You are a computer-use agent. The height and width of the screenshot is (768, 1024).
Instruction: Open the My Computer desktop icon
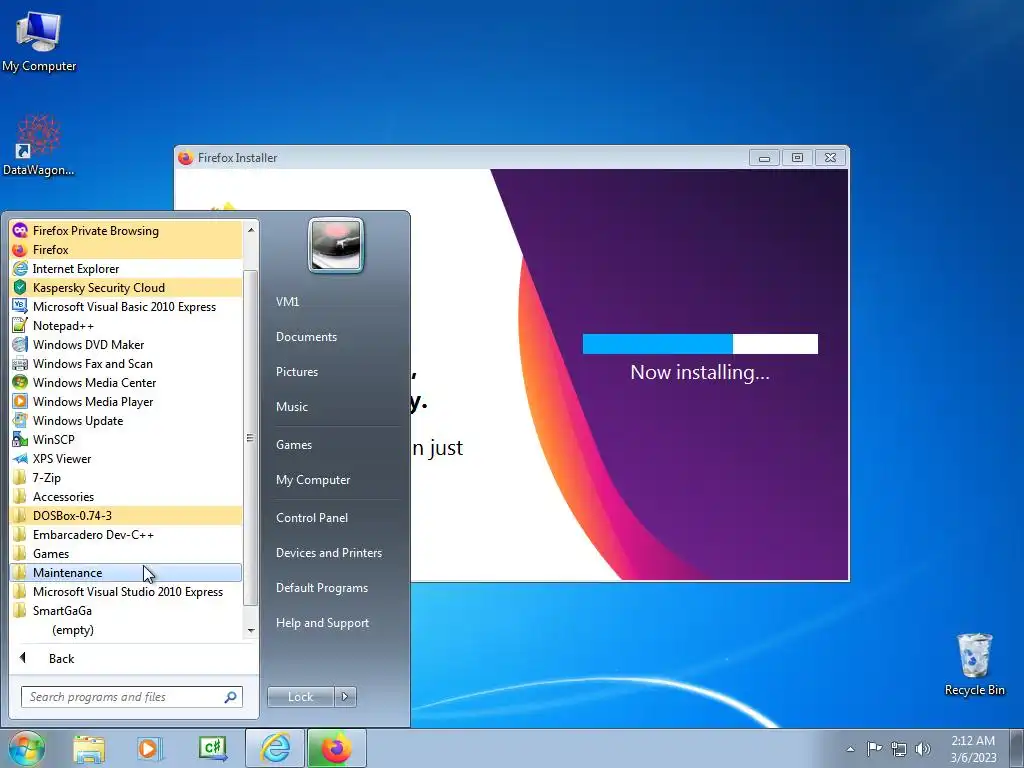pyautogui.click(x=39, y=42)
